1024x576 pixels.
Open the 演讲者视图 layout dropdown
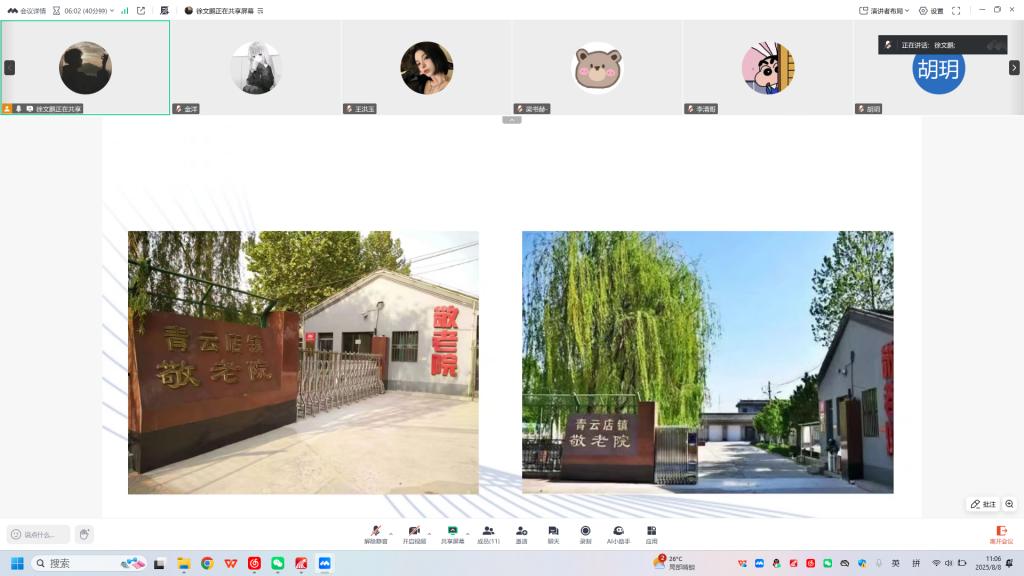pyautogui.click(x=884, y=11)
